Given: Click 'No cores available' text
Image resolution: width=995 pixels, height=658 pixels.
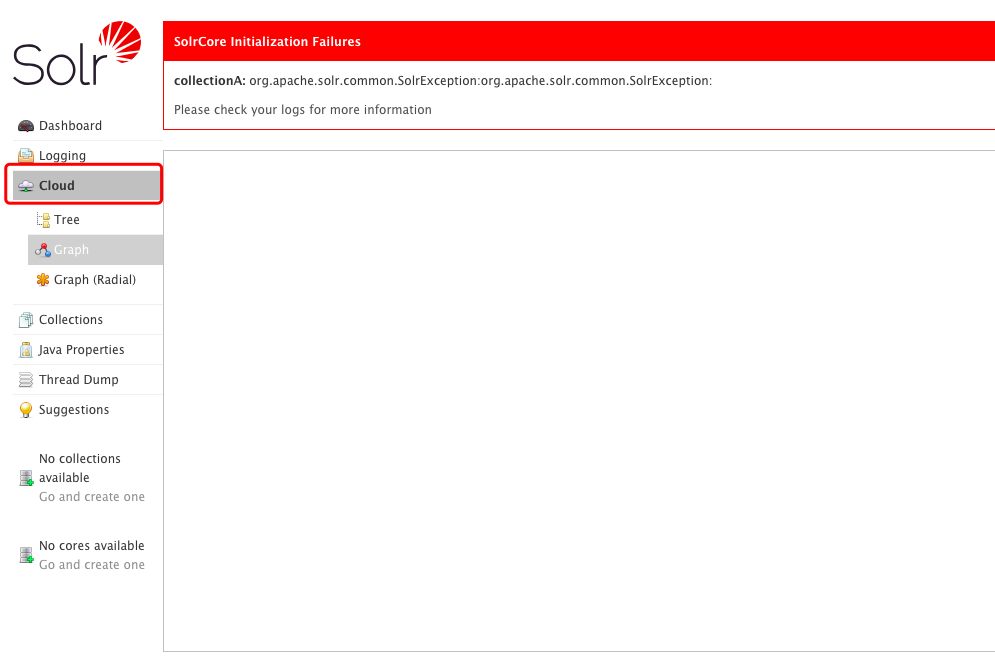Looking at the screenshot, I should [x=92, y=546].
